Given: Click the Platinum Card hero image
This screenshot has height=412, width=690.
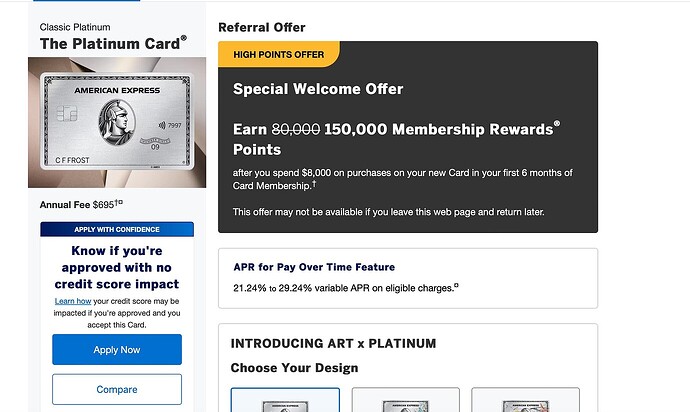Looking at the screenshot, I should coord(117,122).
